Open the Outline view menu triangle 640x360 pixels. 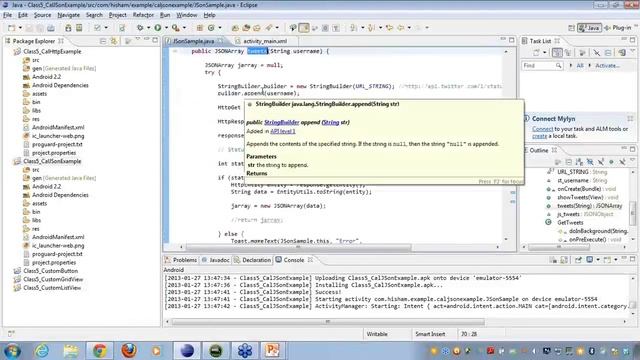pyautogui.click(x=633, y=160)
